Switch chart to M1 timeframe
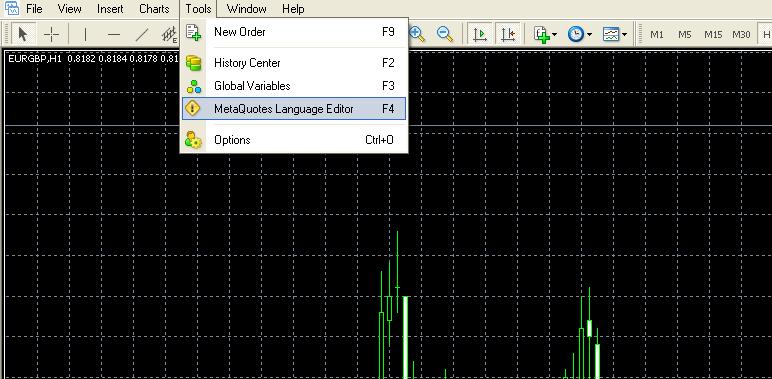The height and width of the screenshot is (379, 772). [x=657, y=34]
